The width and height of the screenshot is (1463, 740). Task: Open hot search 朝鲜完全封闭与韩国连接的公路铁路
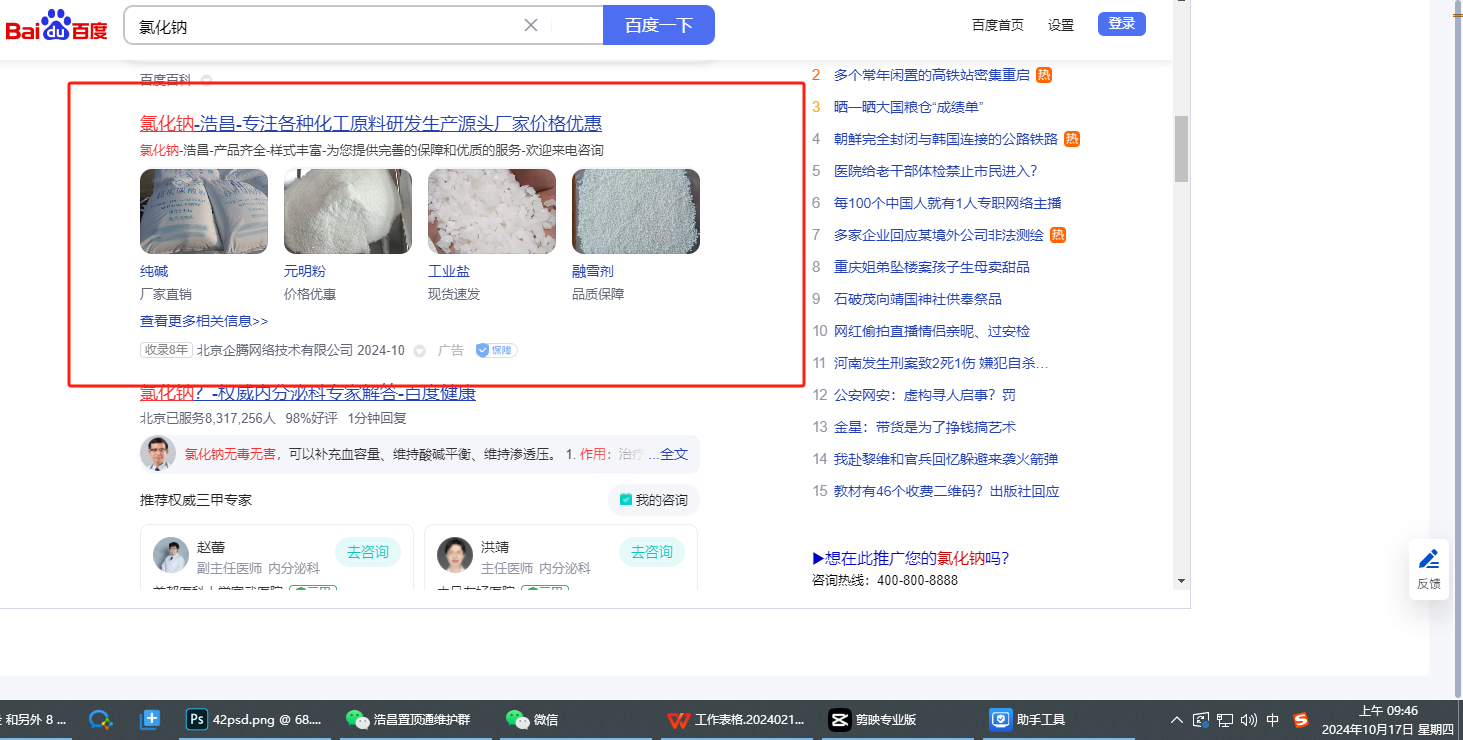pos(946,139)
